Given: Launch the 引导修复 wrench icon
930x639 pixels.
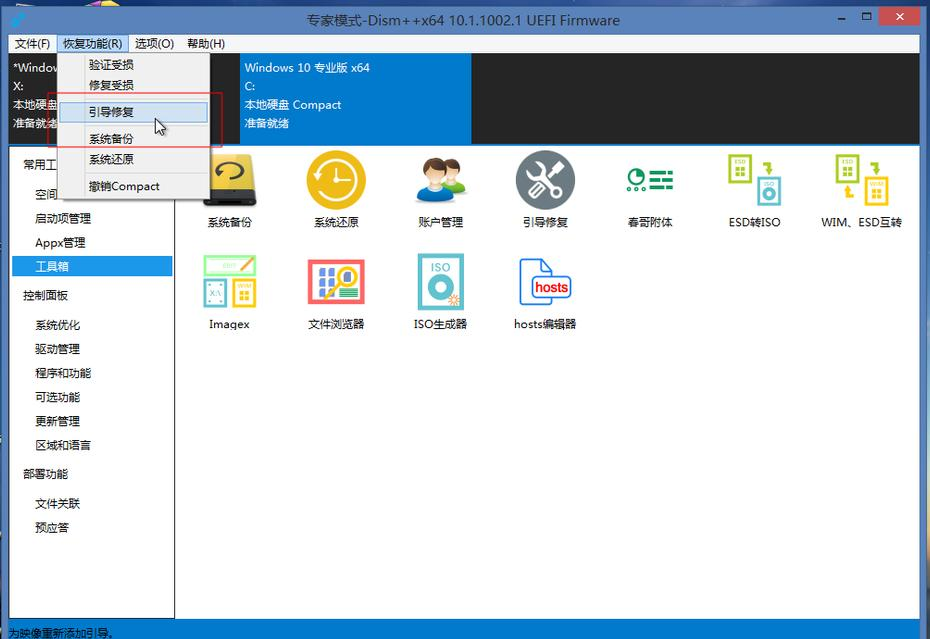Looking at the screenshot, I should click(x=545, y=180).
